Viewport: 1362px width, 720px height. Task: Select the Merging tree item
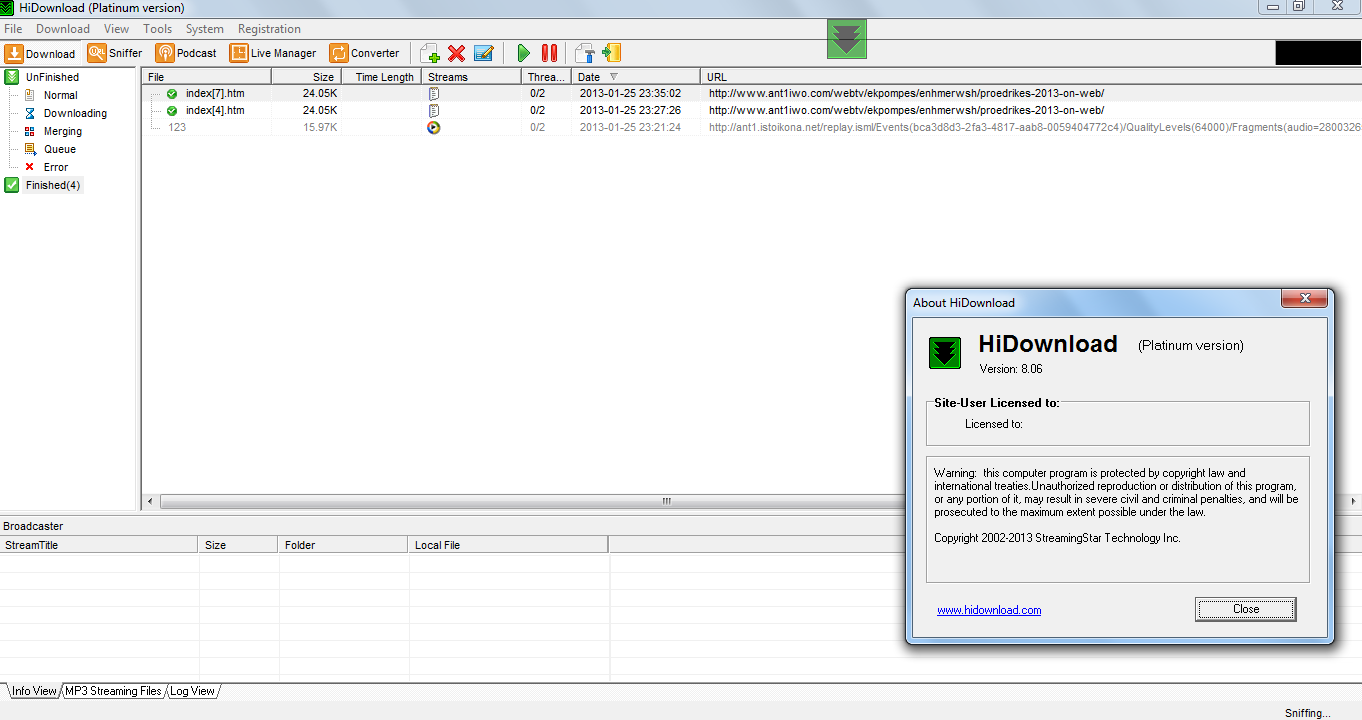pos(63,131)
